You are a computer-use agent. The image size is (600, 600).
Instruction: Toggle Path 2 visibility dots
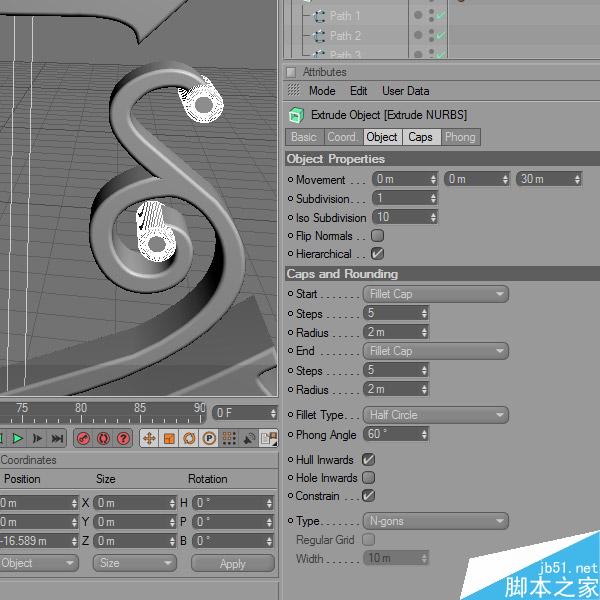tap(431, 35)
